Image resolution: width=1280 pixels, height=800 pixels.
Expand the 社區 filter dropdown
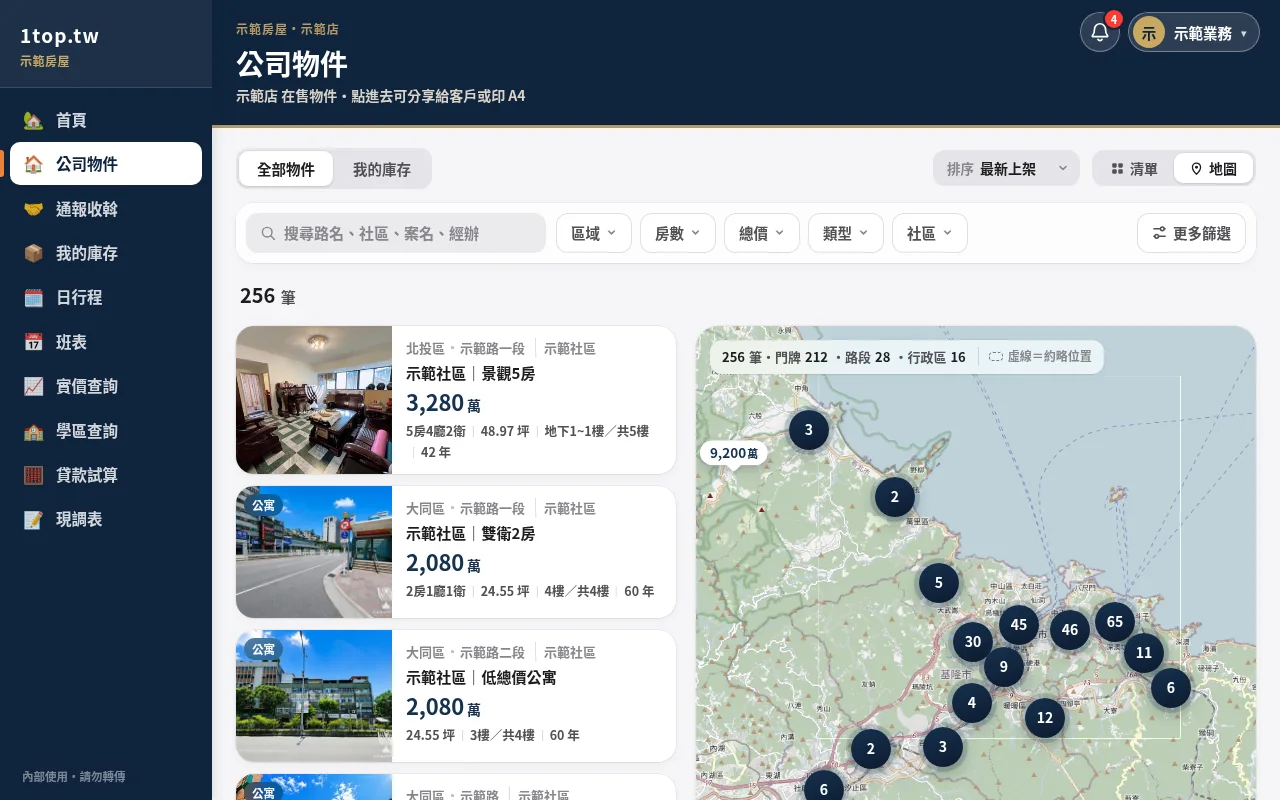point(930,233)
